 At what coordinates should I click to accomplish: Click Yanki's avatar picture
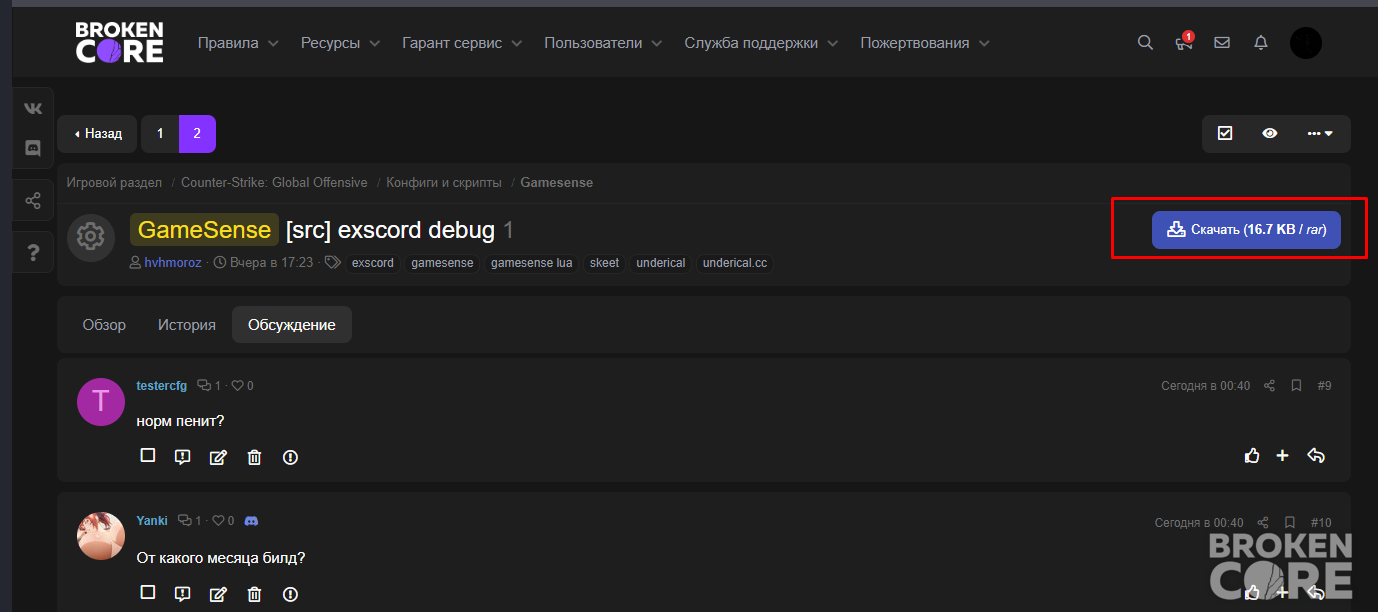coord(101,536)
